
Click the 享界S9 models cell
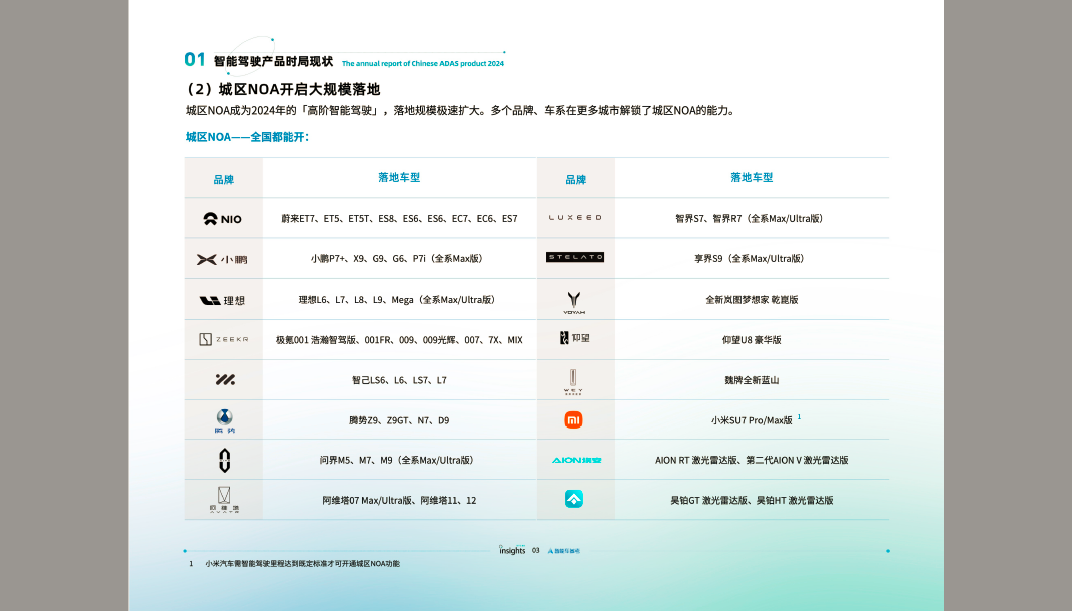tap(751, 258)
